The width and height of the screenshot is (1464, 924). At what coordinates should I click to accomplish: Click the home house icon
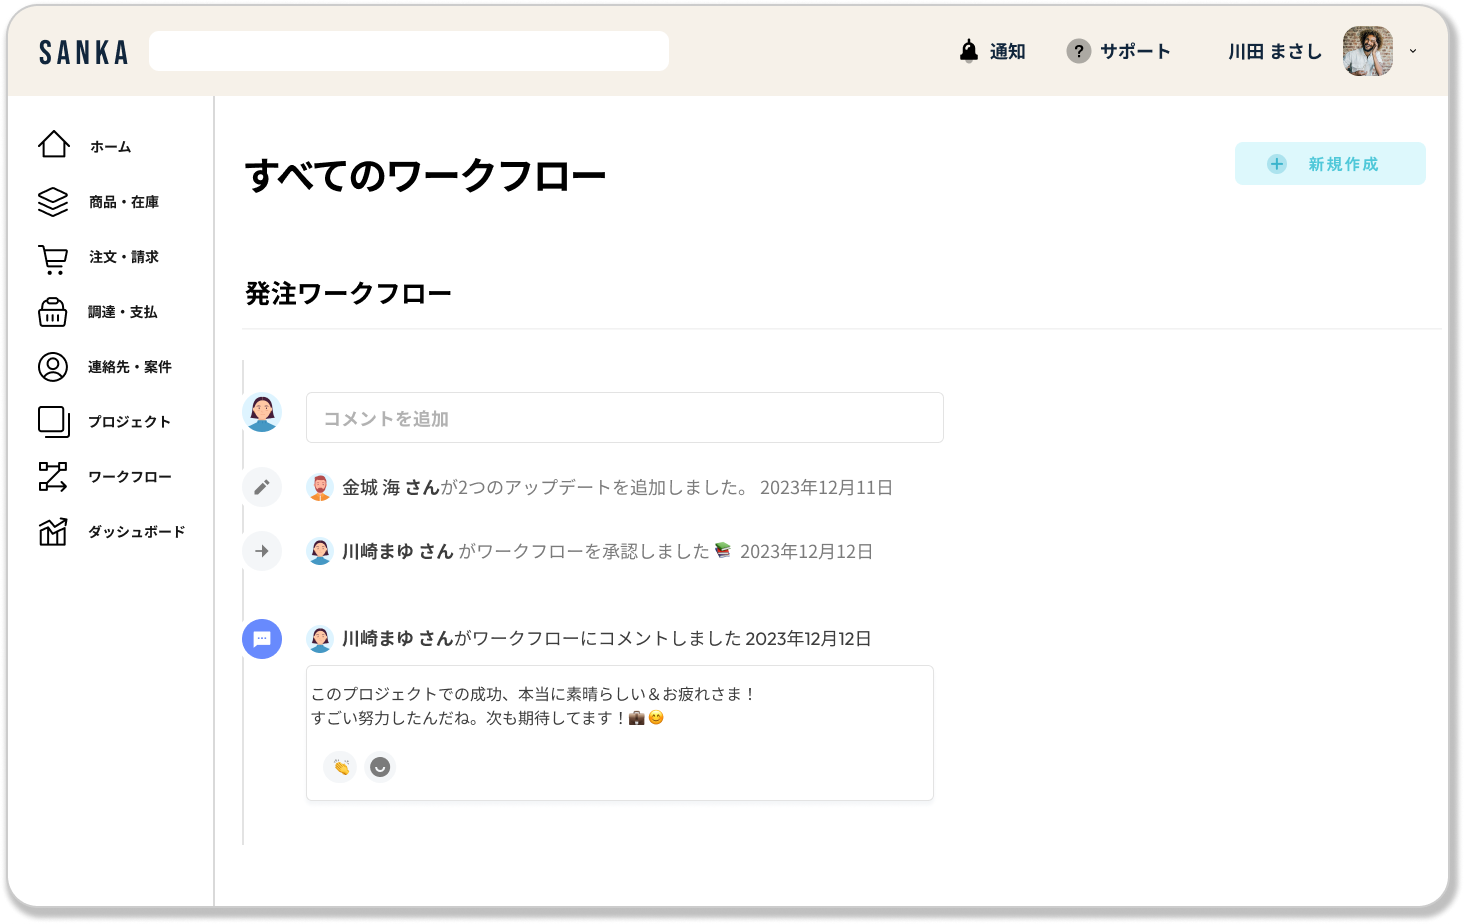[x=54, y=145]
